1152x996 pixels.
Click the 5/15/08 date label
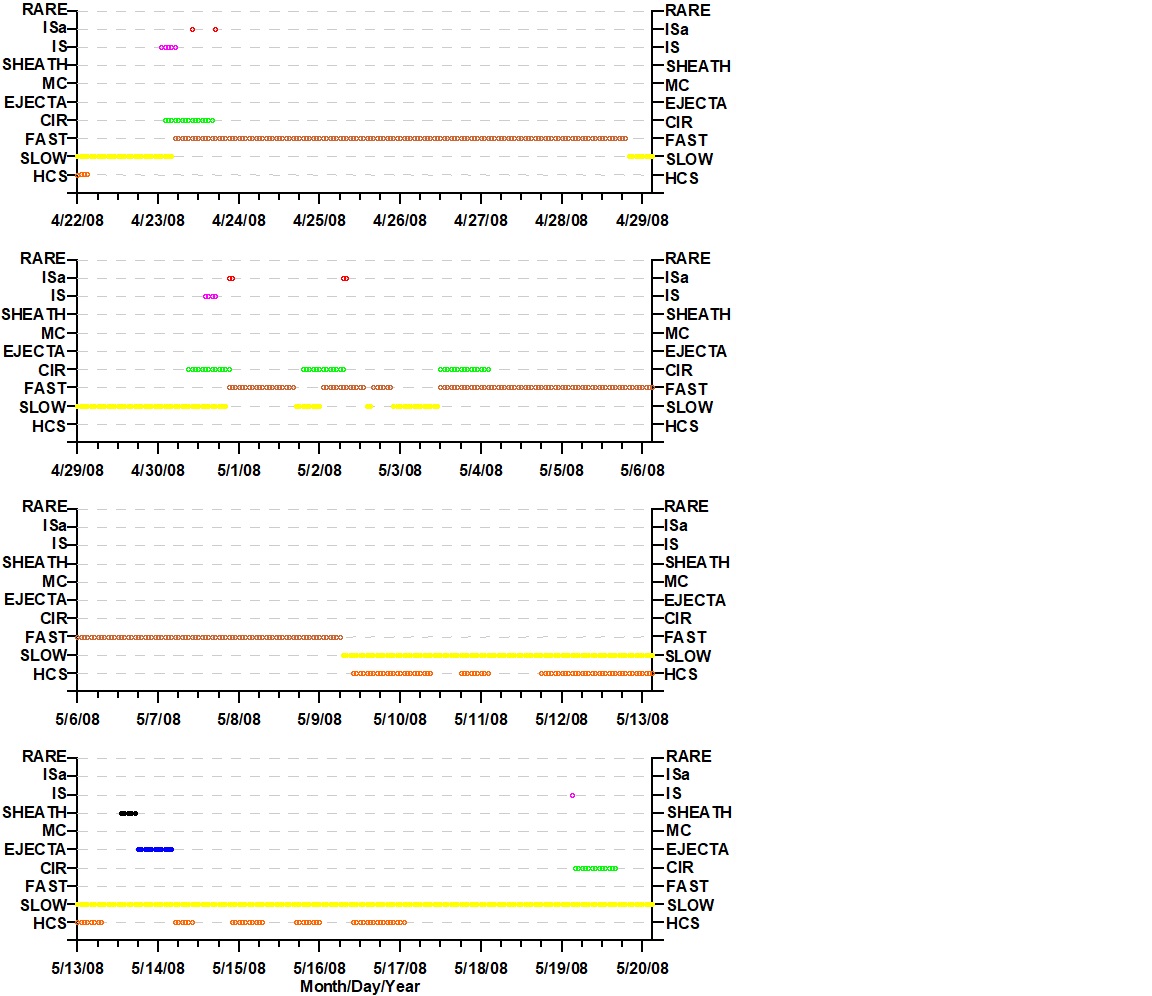tap(239, 968)
